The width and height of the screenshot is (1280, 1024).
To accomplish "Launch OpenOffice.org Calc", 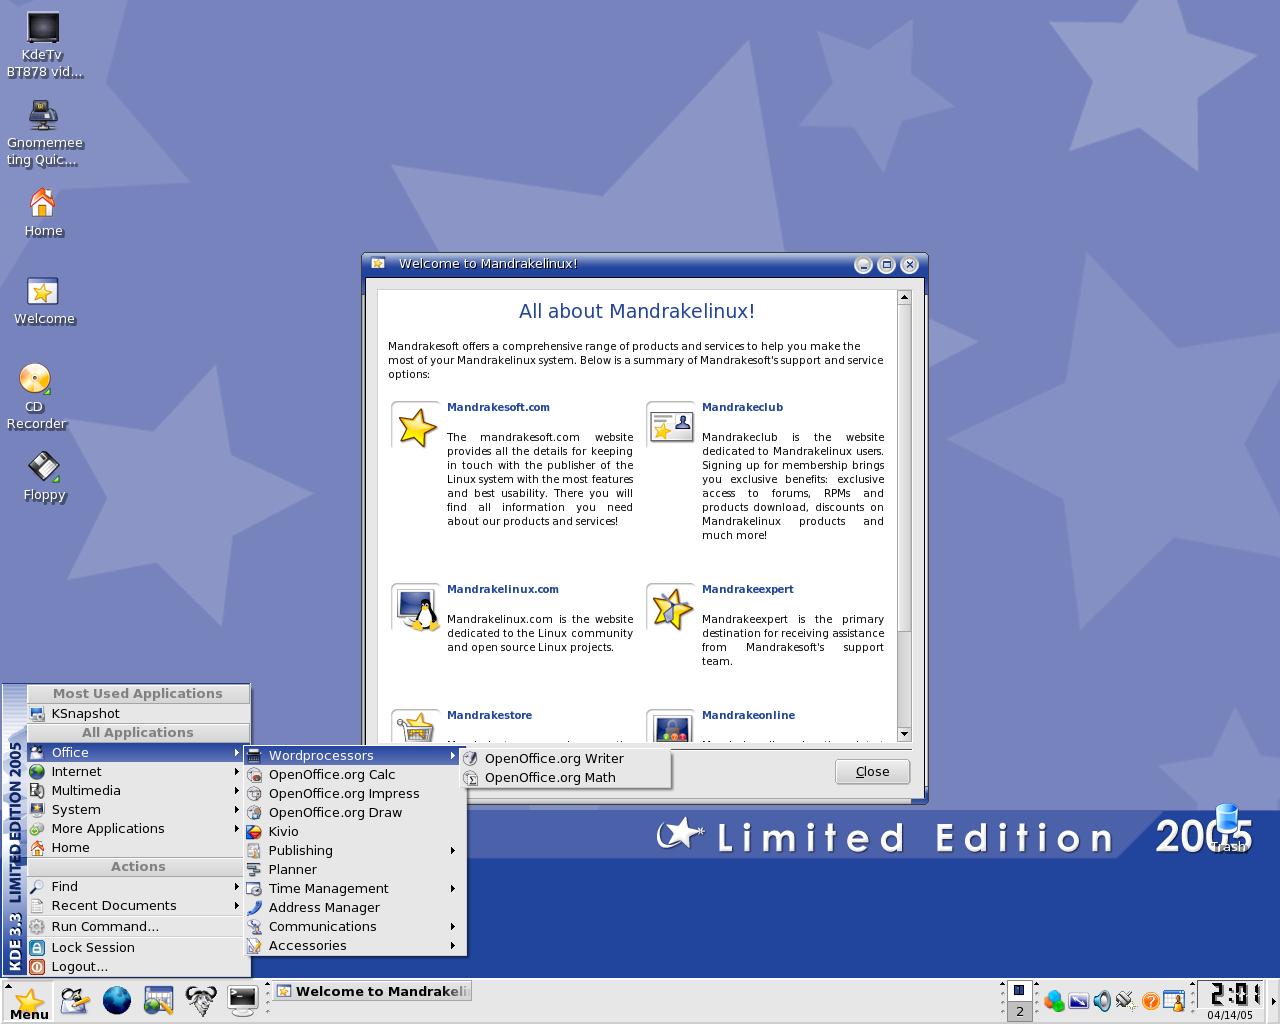I will [355, 774].
